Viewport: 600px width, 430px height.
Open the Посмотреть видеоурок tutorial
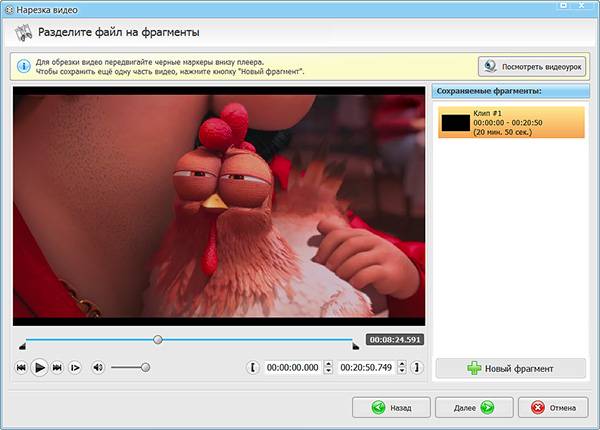(x=532, y=67)
